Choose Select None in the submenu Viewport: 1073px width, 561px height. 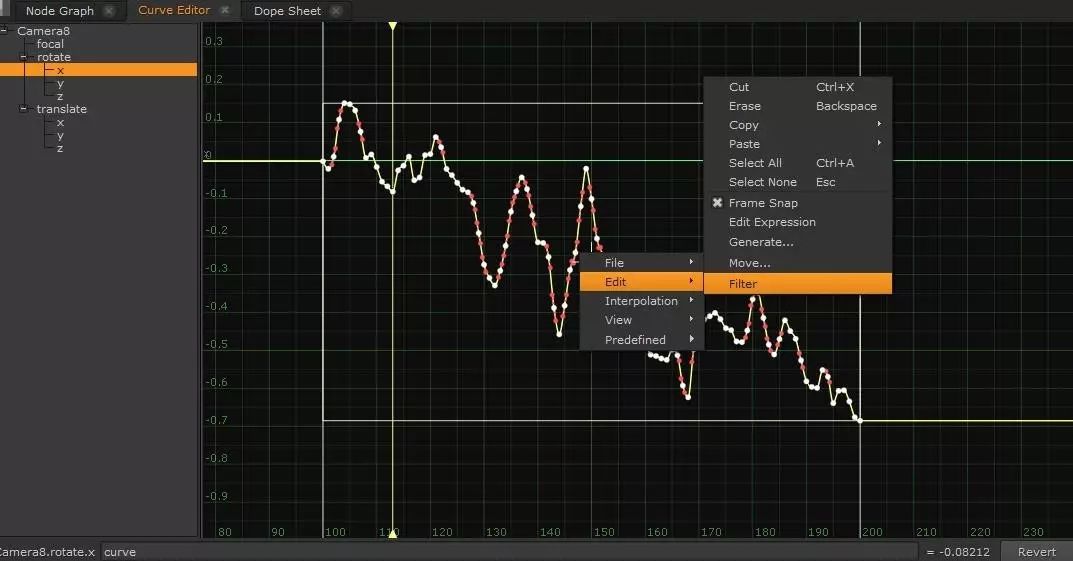coord(798,182)
